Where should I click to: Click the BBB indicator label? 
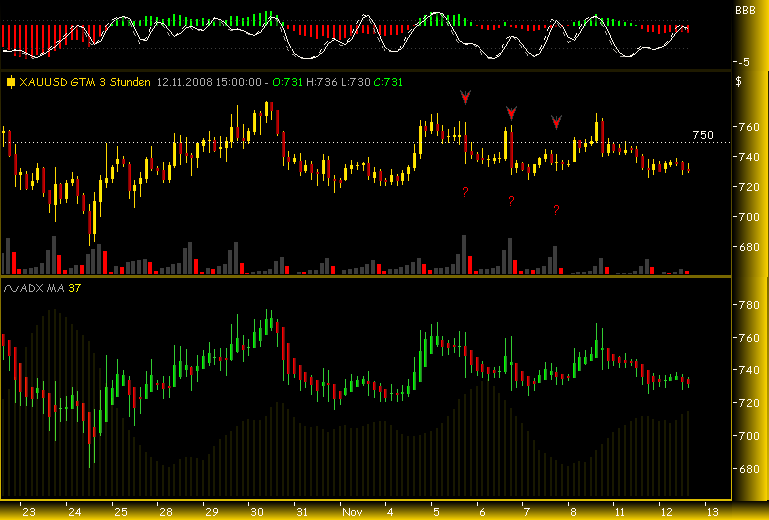click(745, 10)
